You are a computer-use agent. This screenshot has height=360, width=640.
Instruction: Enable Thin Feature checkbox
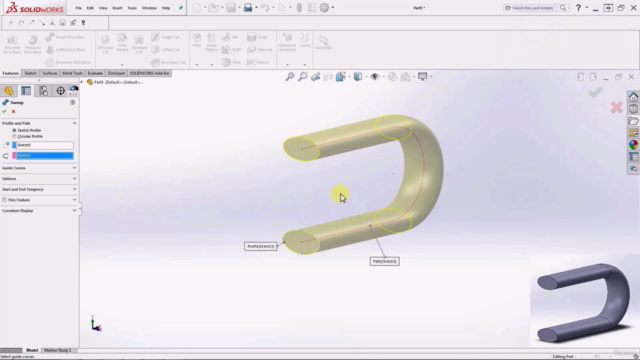pos(4,200)
